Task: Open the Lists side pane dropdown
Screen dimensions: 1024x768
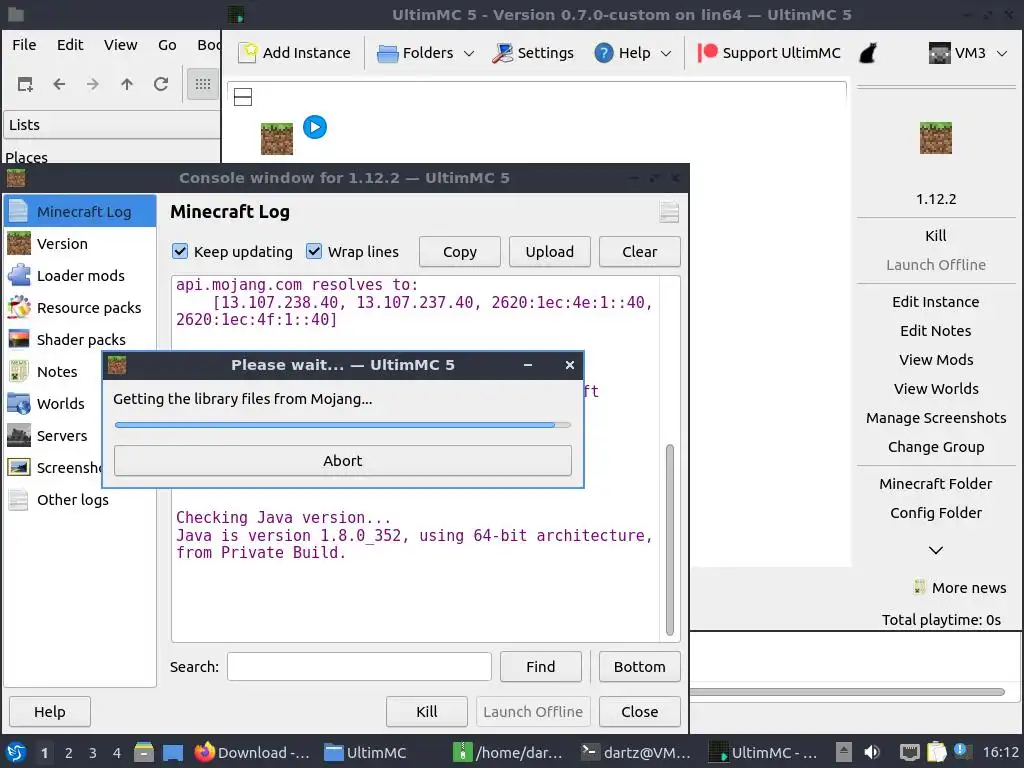Action: (x=112, y=125)
